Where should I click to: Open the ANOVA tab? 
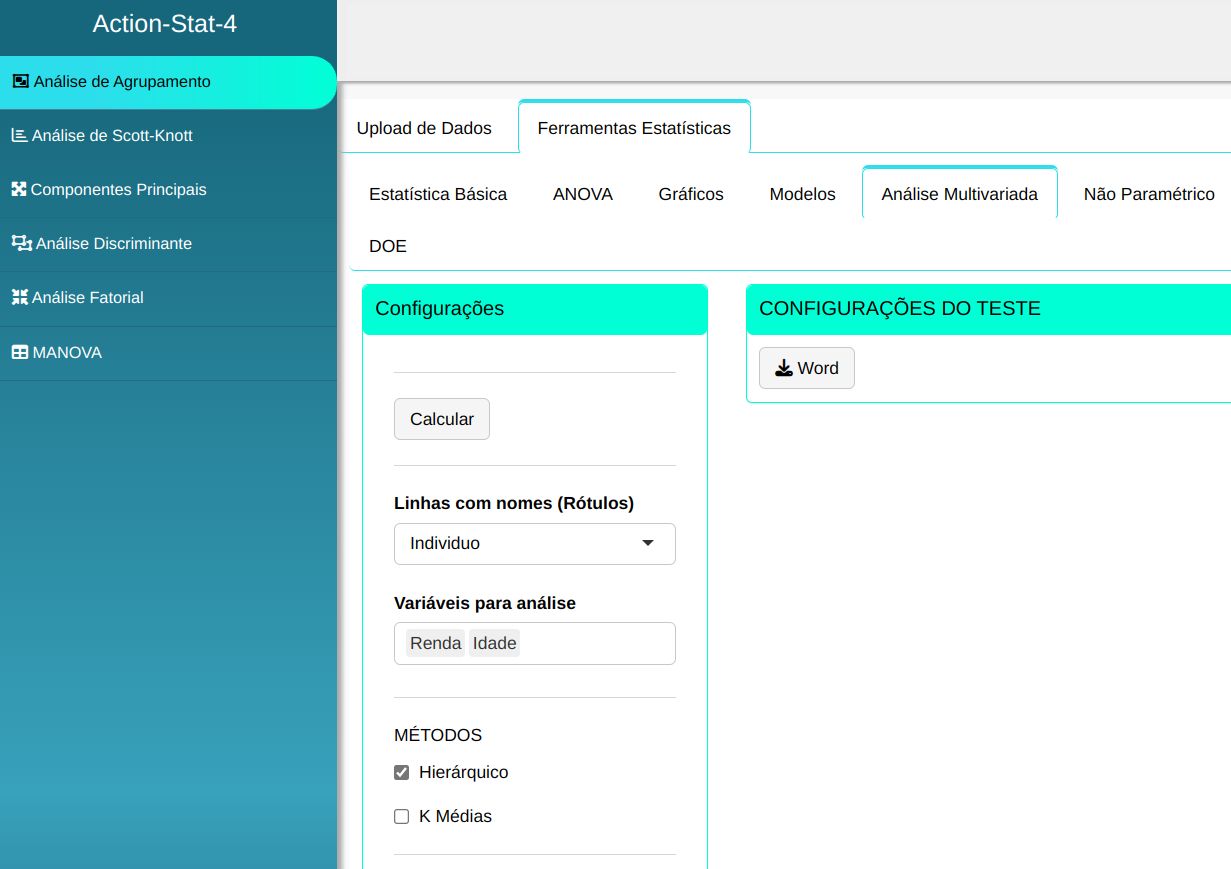pos(583,194)
